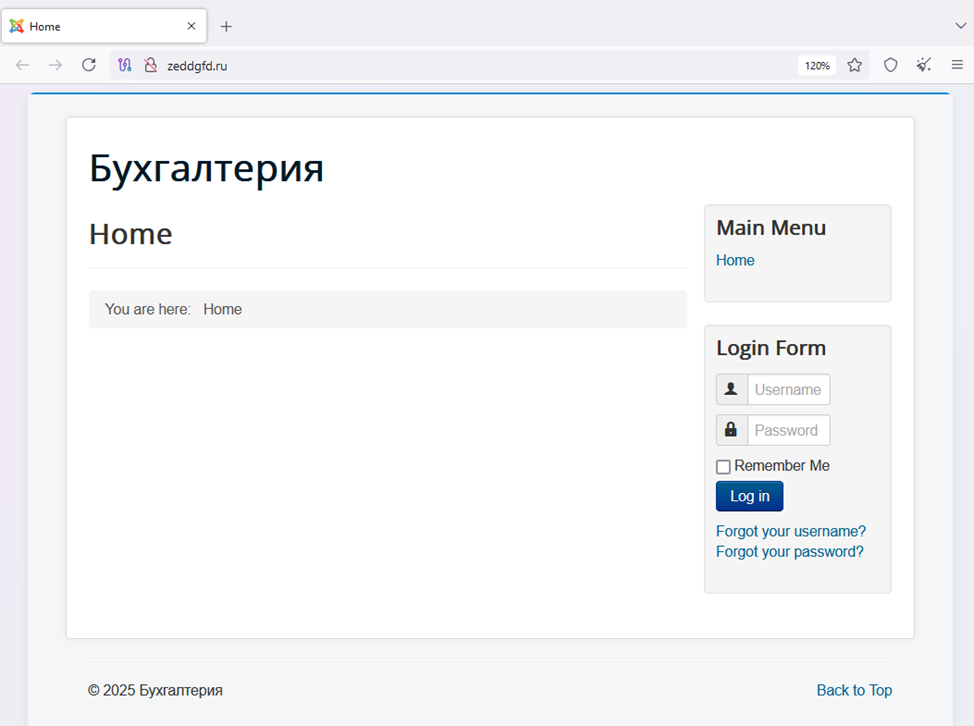Click the Back to Top link
Screen dimensions: 974x726
[854, 690]
